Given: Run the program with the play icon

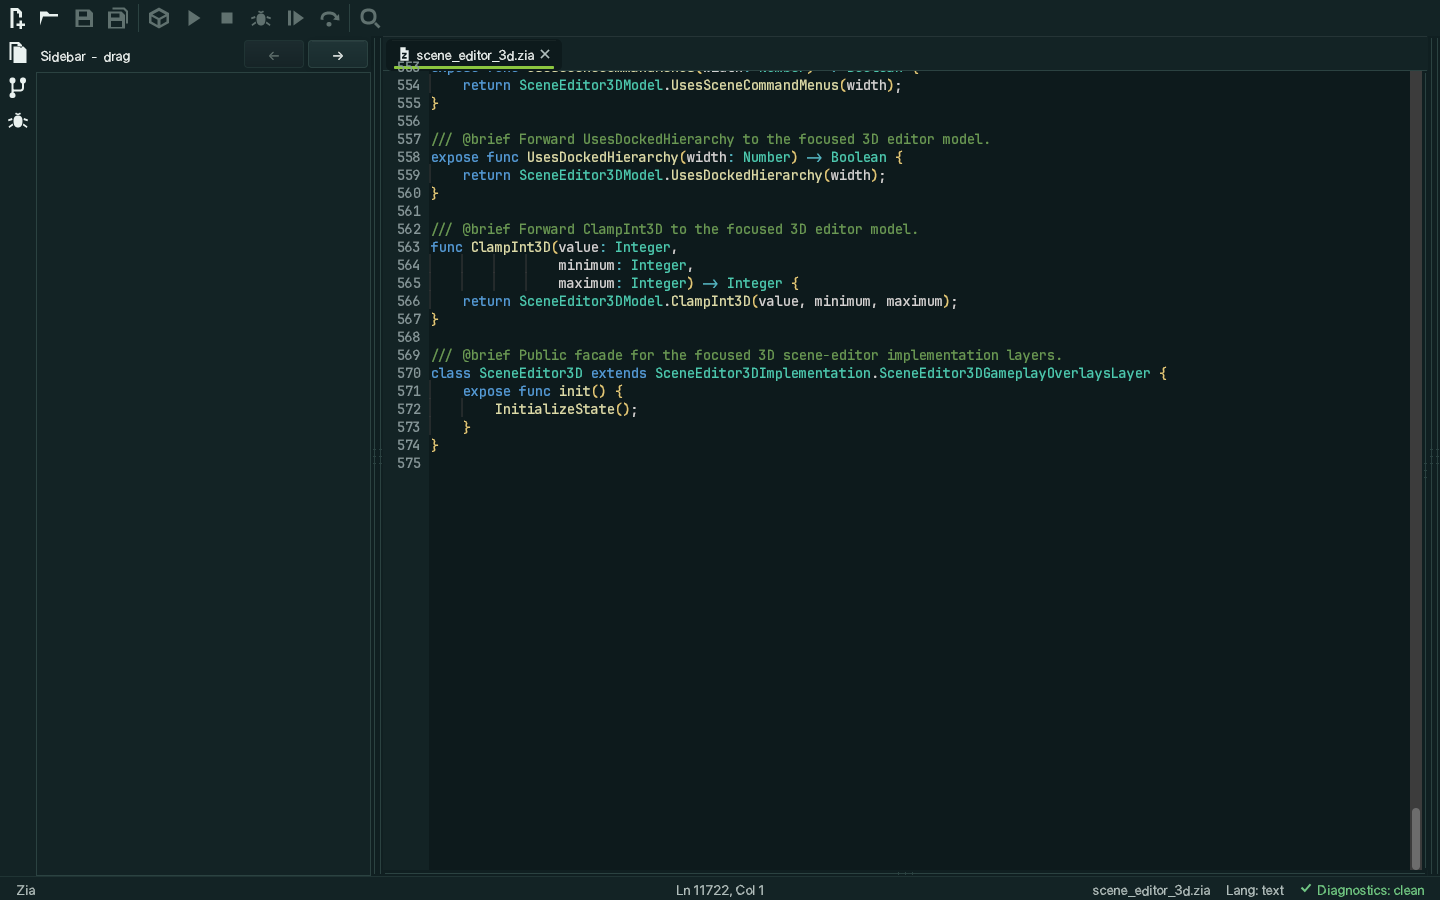Looking at the screenshot, I should 194,18.
